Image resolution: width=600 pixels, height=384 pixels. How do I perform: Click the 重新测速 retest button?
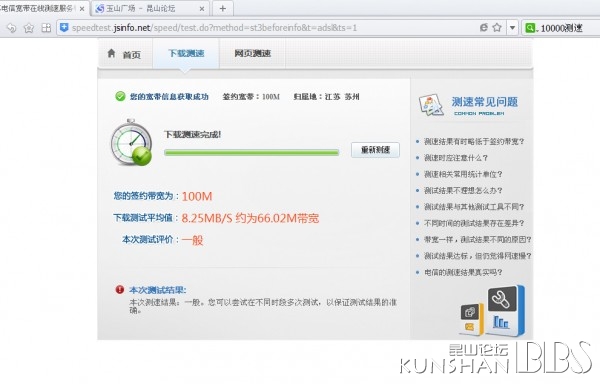(375, 150)
